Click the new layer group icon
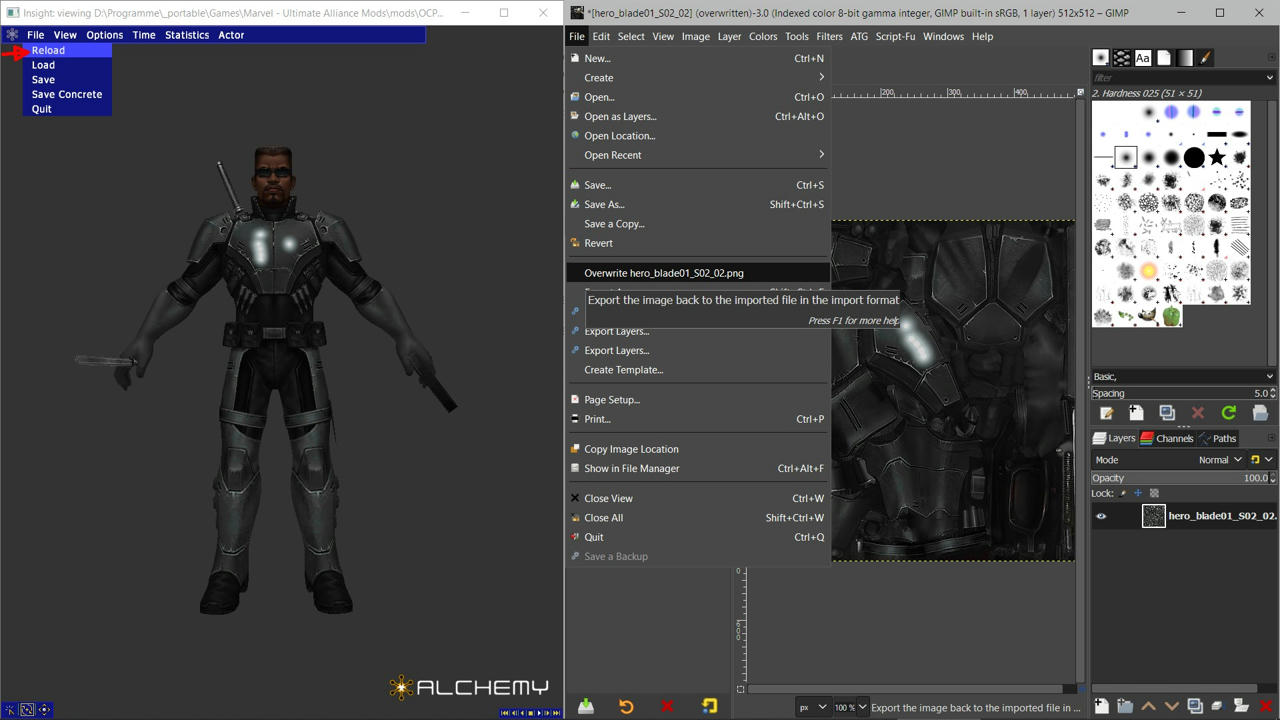1280x720 pixels. click(1125, 707)
